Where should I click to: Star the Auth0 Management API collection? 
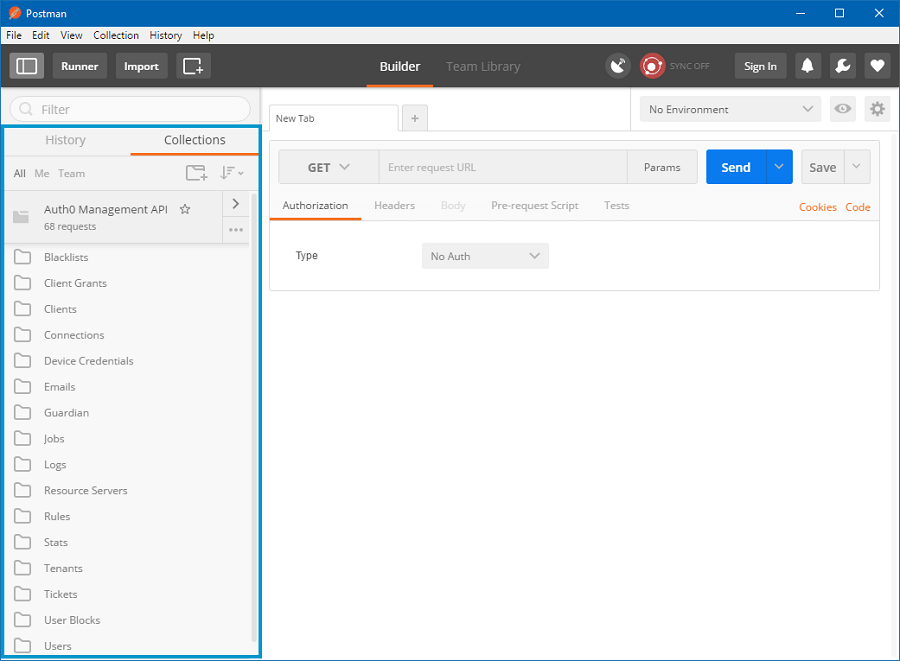click(x=185, y=209)
